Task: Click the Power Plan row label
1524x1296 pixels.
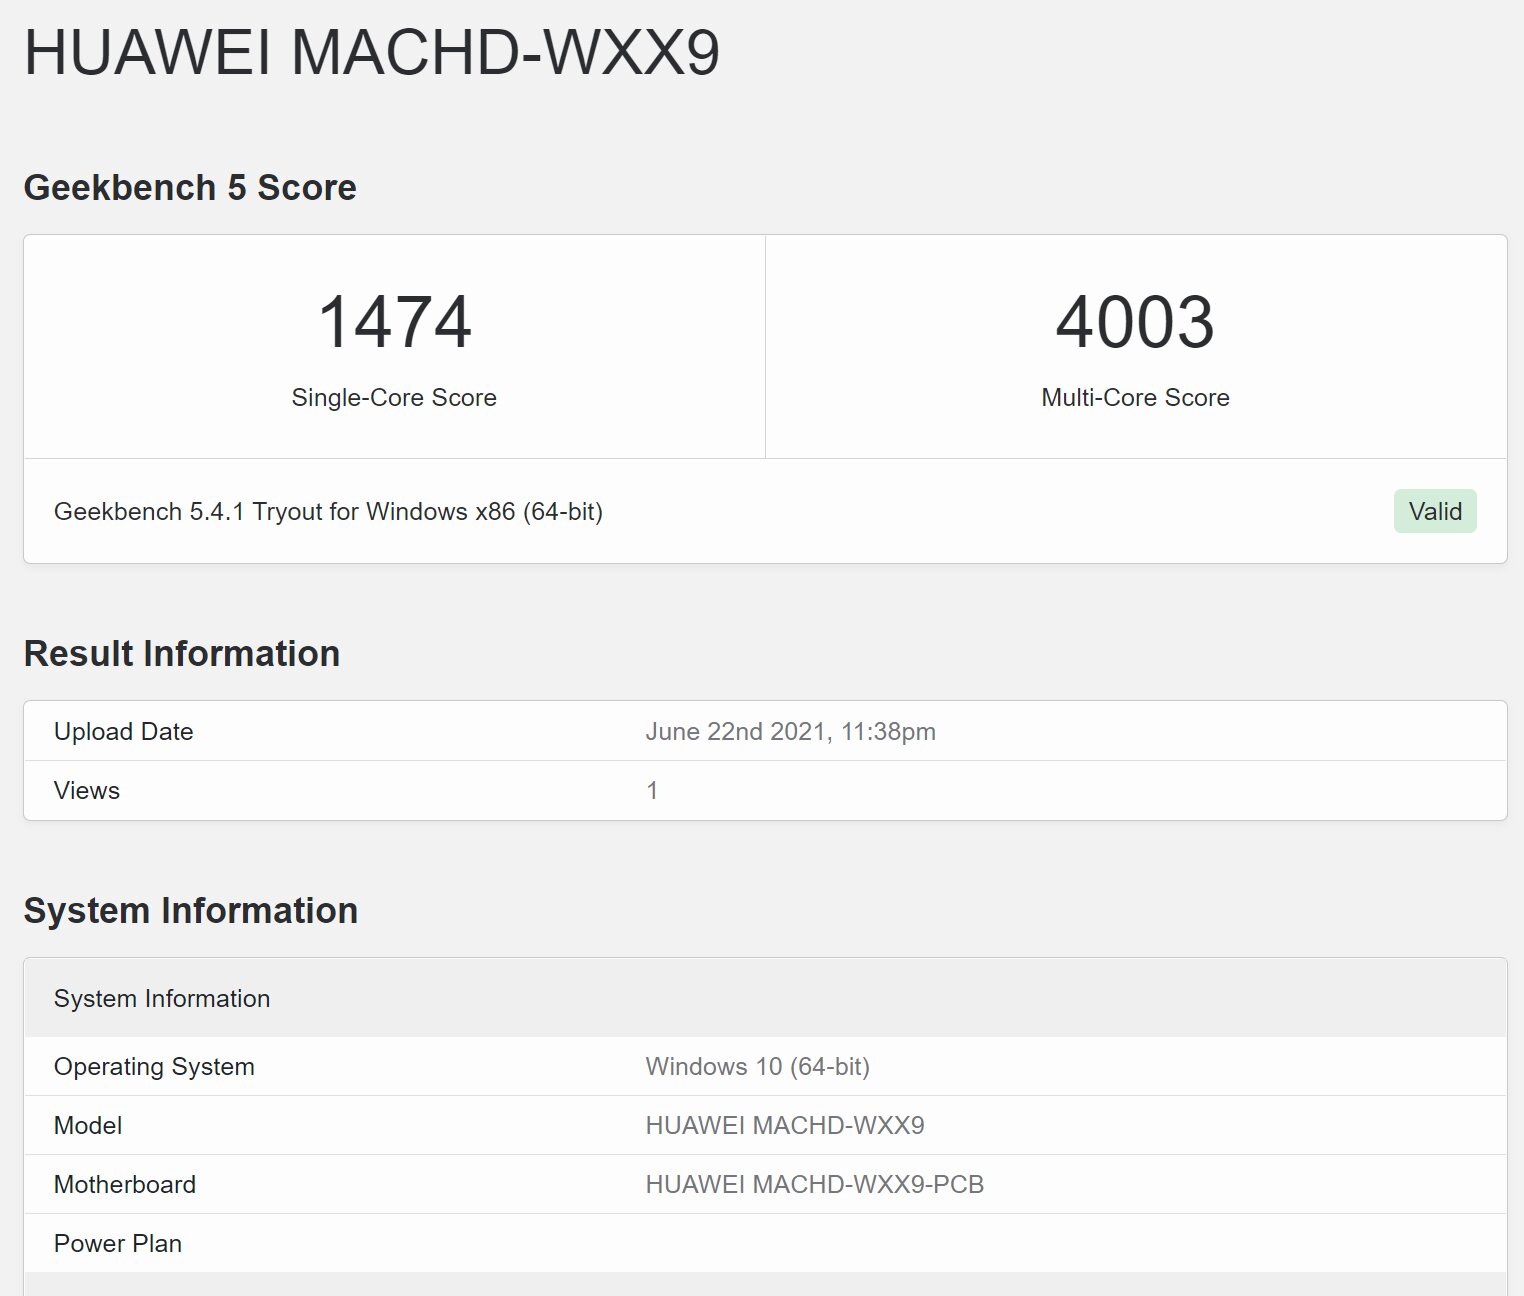Action: 118,1244
